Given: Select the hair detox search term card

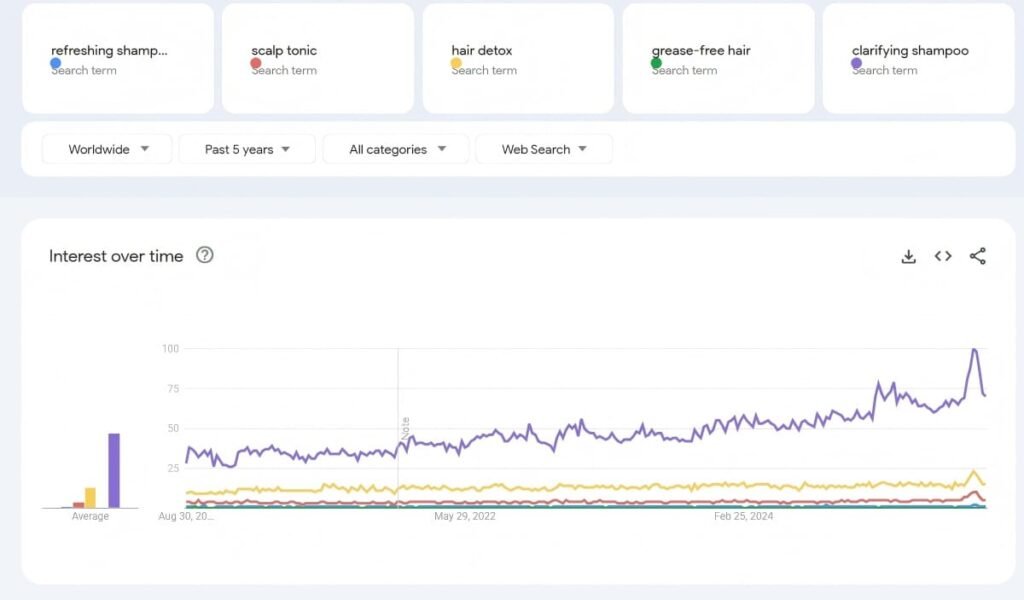Looking at the screenshot, I should pos(518,58).
